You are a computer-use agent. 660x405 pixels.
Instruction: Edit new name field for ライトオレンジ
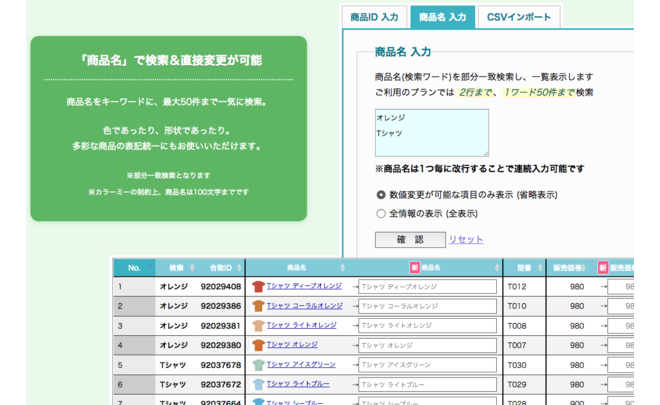click(427, 325)
